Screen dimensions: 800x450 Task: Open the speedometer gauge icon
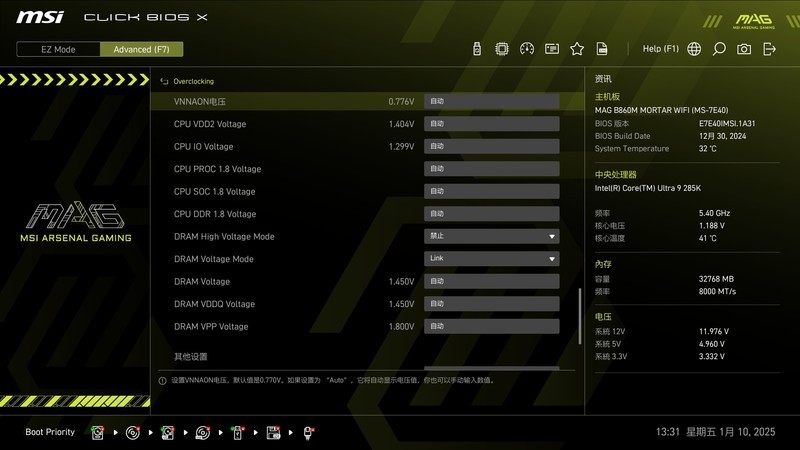point(527,49)
